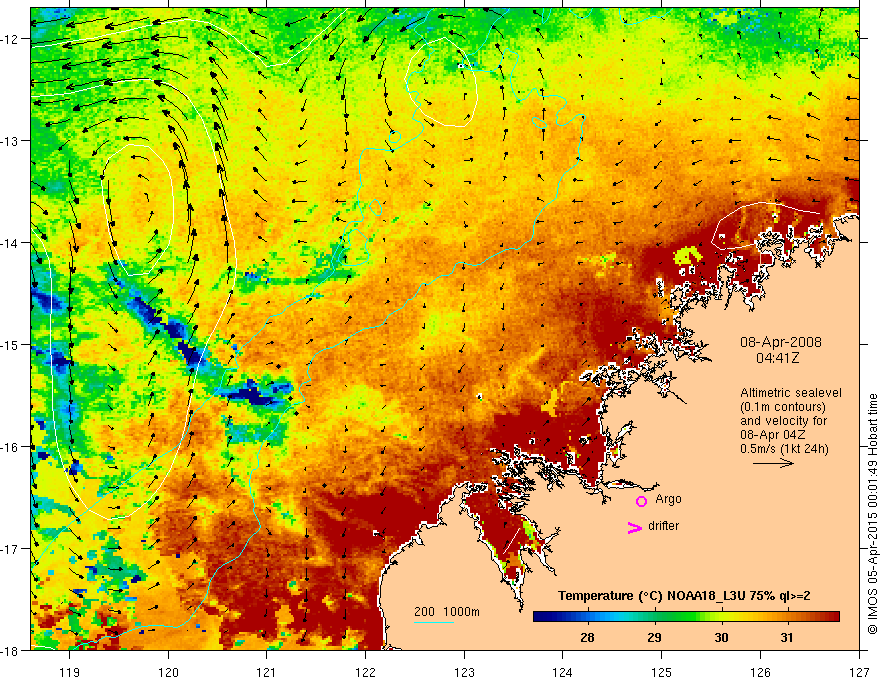Click latitude axis label -15
This screenshot has width=880, height=680.
click(9, 344)
